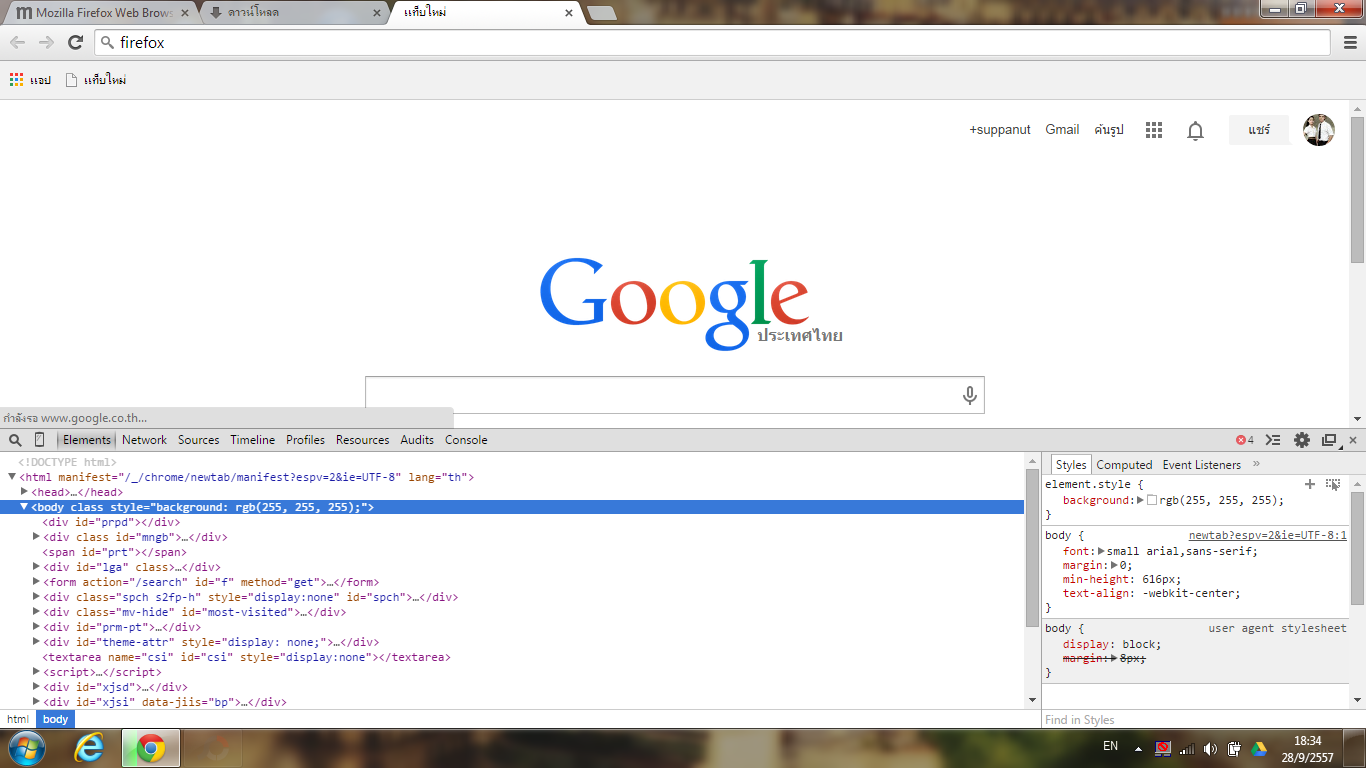
Task: Click the network signal tray icon
Action: pos(1187,748)
